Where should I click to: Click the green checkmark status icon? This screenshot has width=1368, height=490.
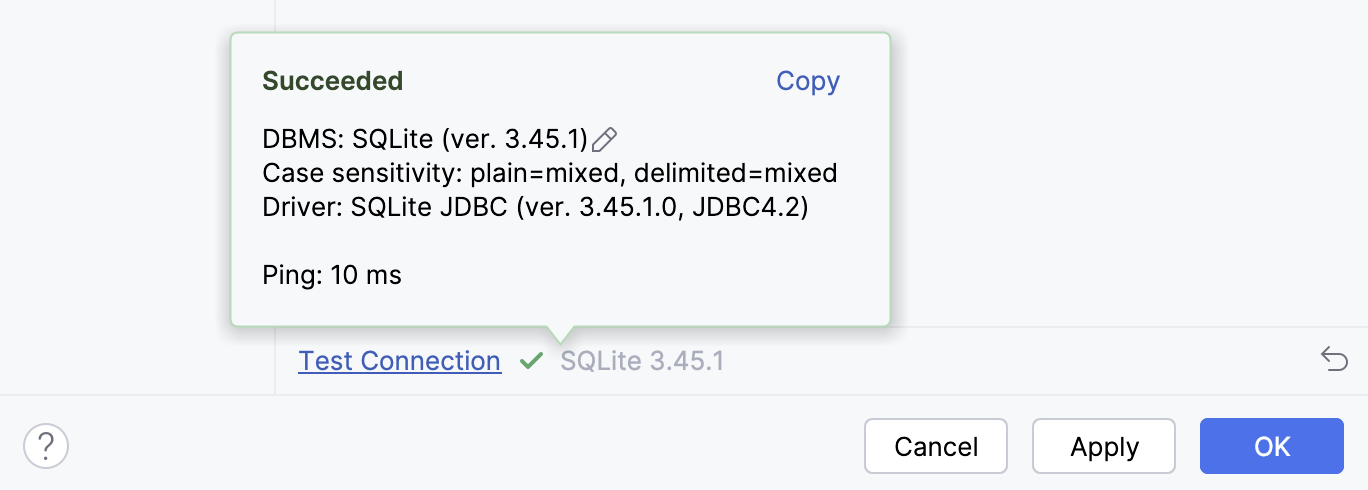pos(531,361)
